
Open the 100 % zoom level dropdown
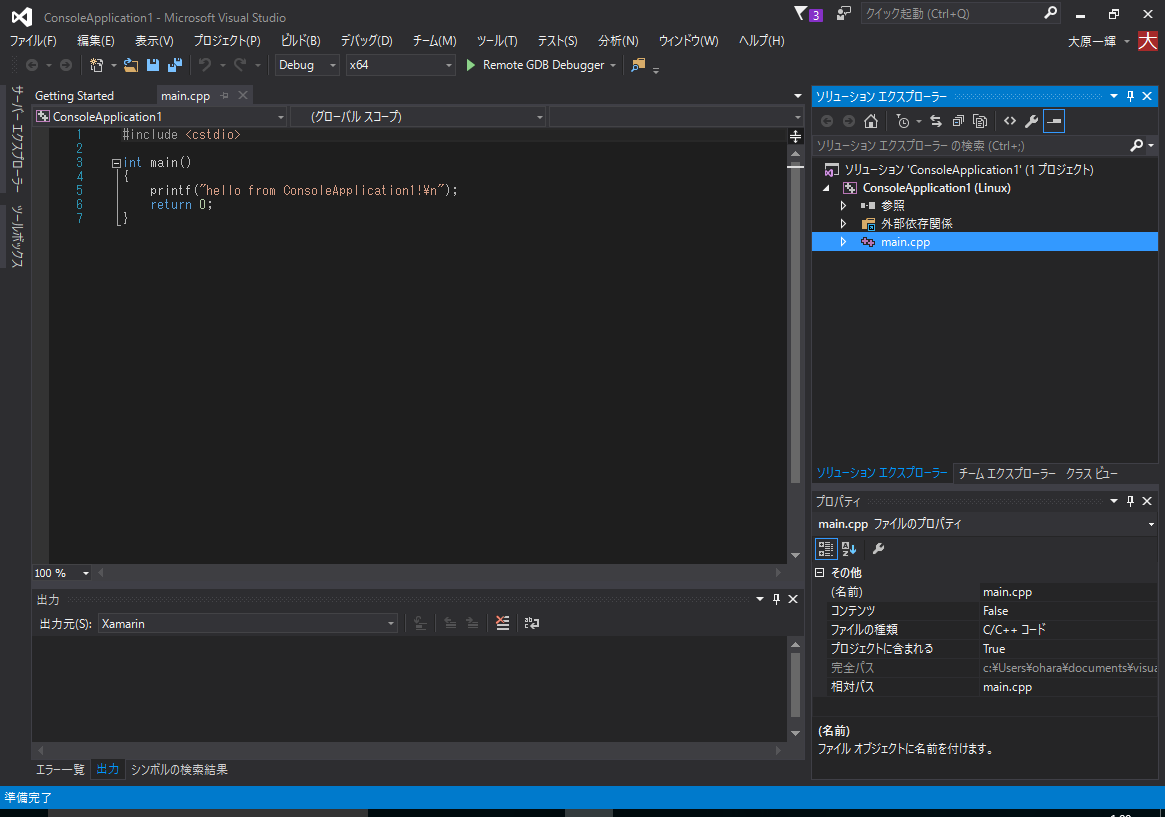click(85, 573)
